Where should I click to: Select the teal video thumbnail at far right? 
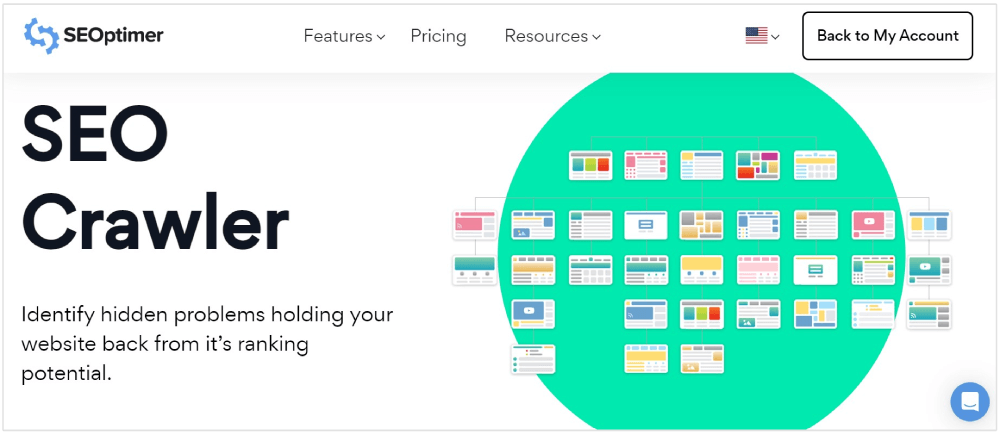(x=930, y=270)
